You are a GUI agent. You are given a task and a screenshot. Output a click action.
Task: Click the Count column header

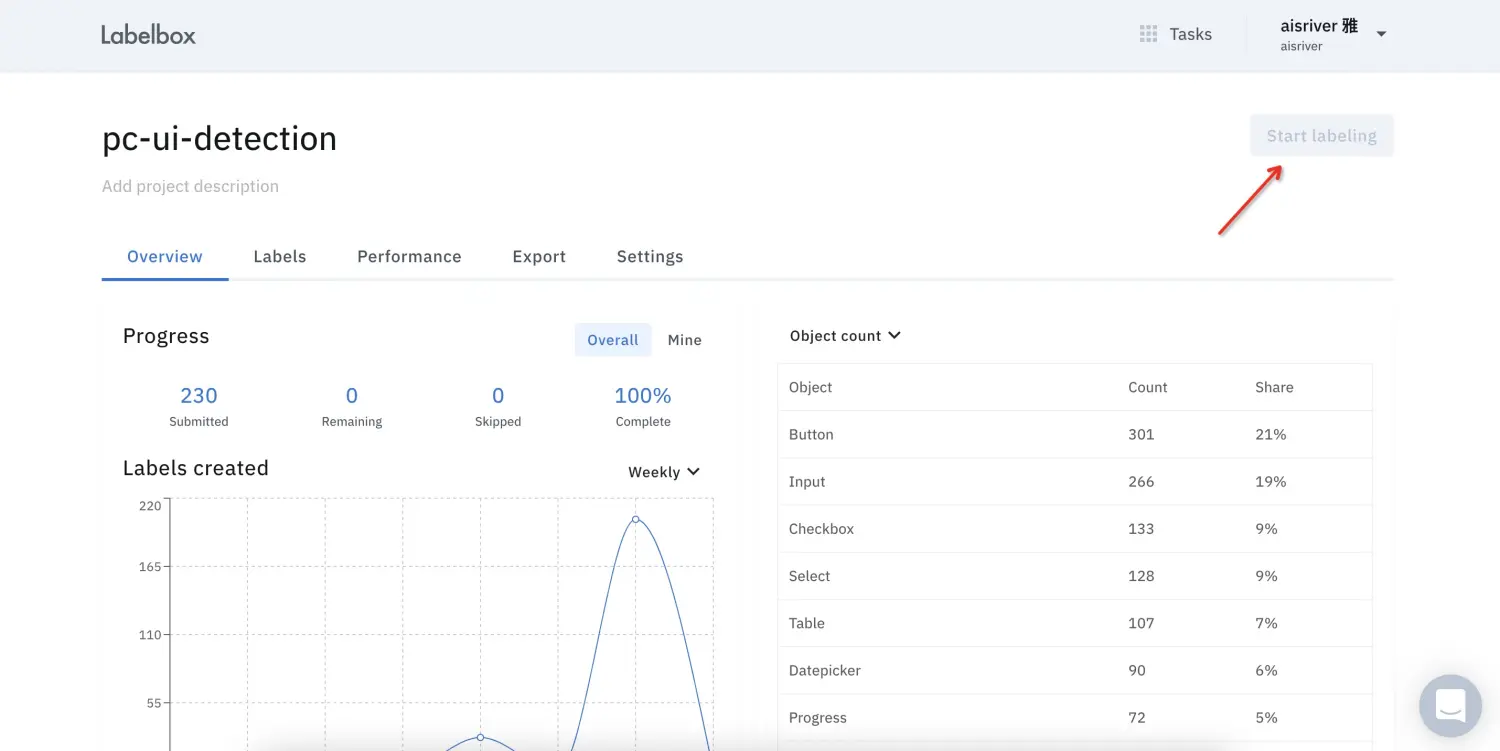pos(1148,387)
